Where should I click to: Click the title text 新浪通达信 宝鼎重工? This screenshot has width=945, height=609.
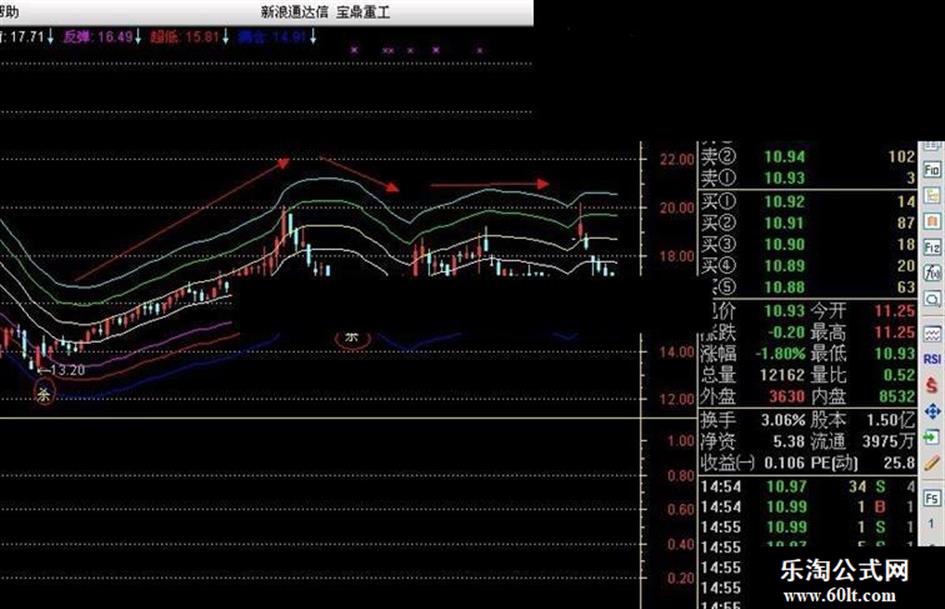325,11
